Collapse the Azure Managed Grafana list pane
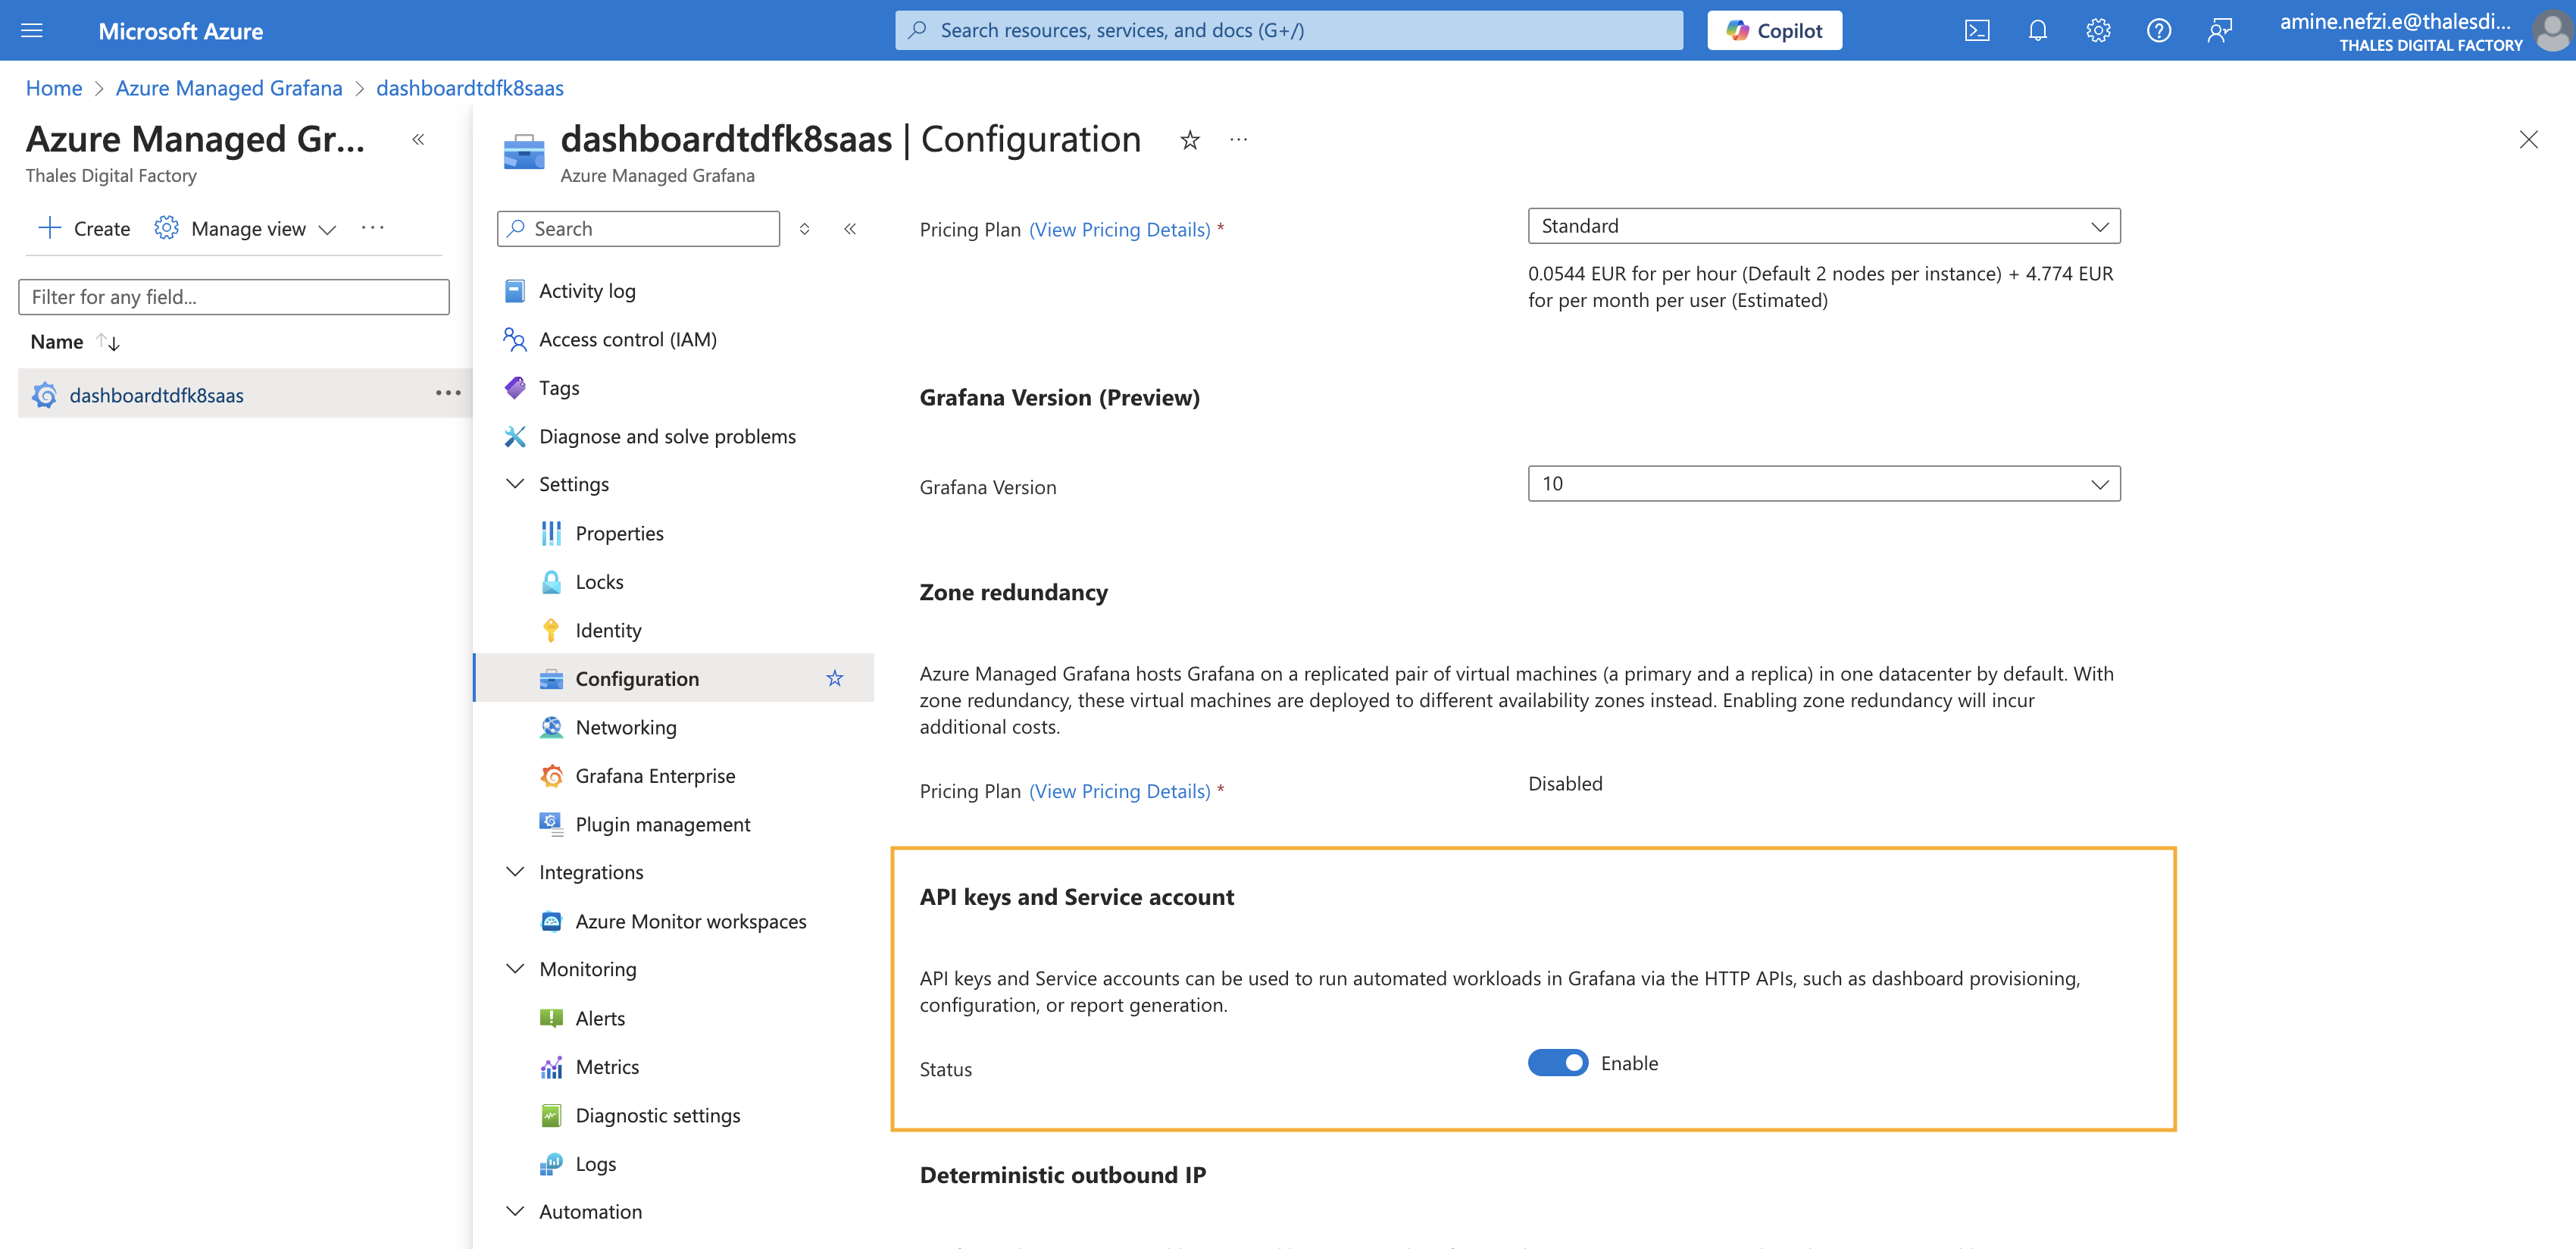 pyautogui.click(x=418, y=140)
